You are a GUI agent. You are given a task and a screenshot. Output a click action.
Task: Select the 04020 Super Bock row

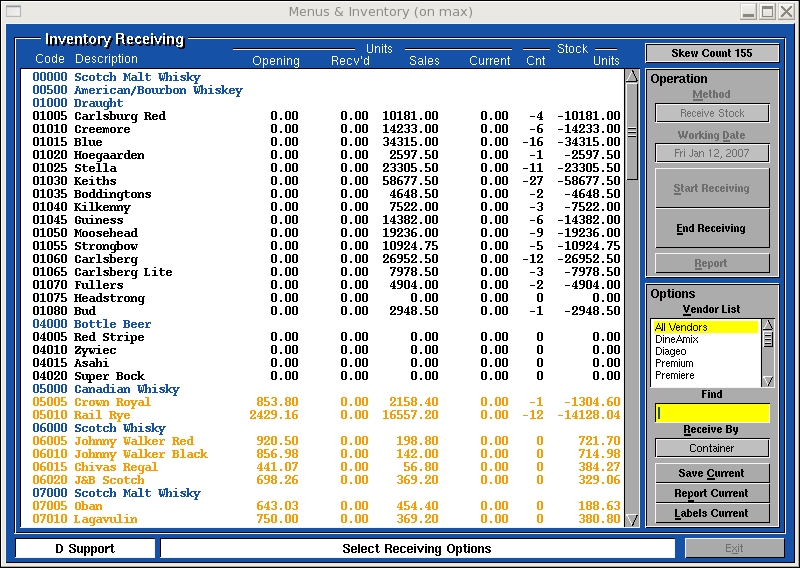coord(322,377)
